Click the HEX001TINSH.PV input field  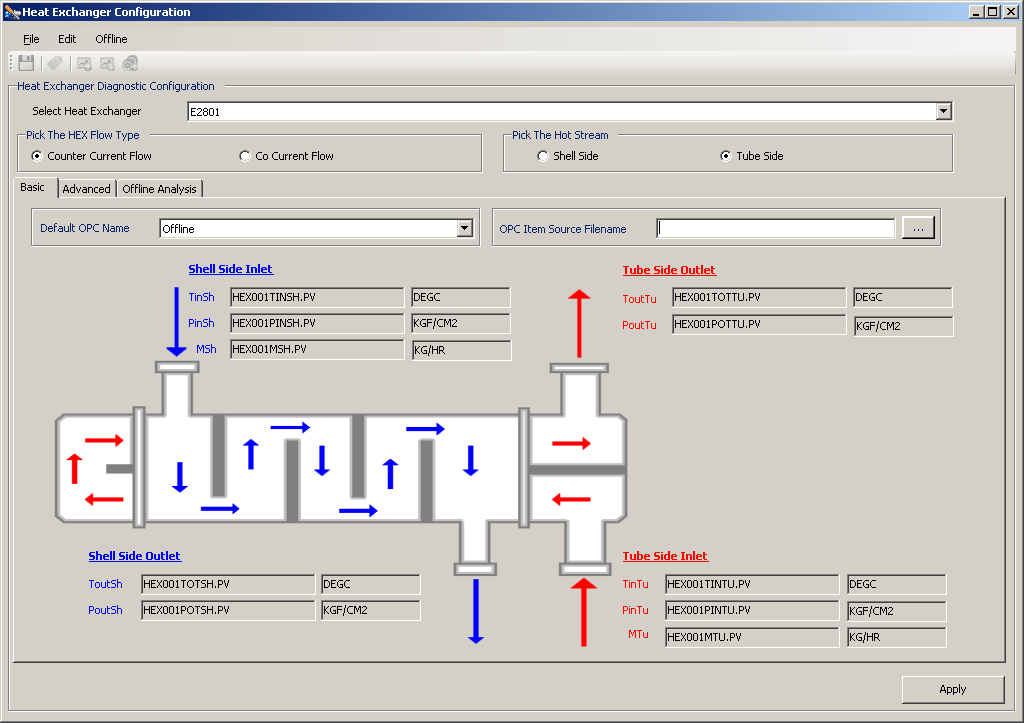pos(316,297)
